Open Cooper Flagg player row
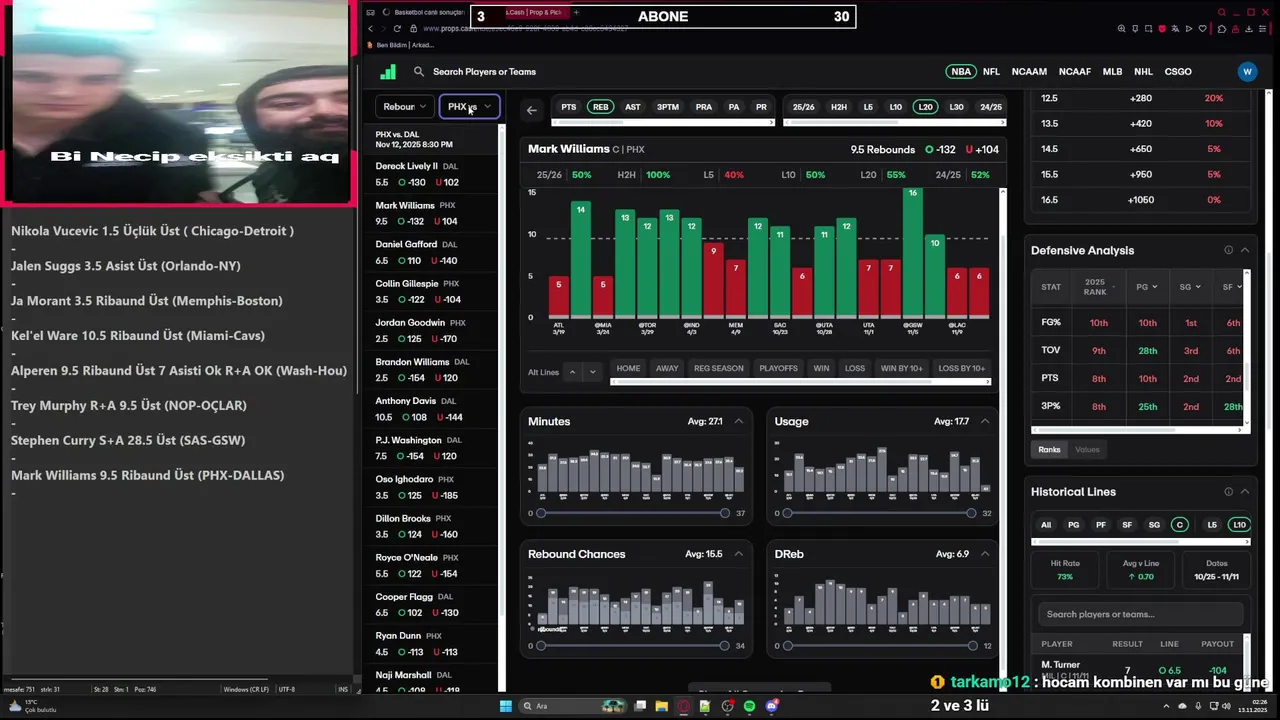The height and width of the screenshot is (720, 1280). point(434,605)
